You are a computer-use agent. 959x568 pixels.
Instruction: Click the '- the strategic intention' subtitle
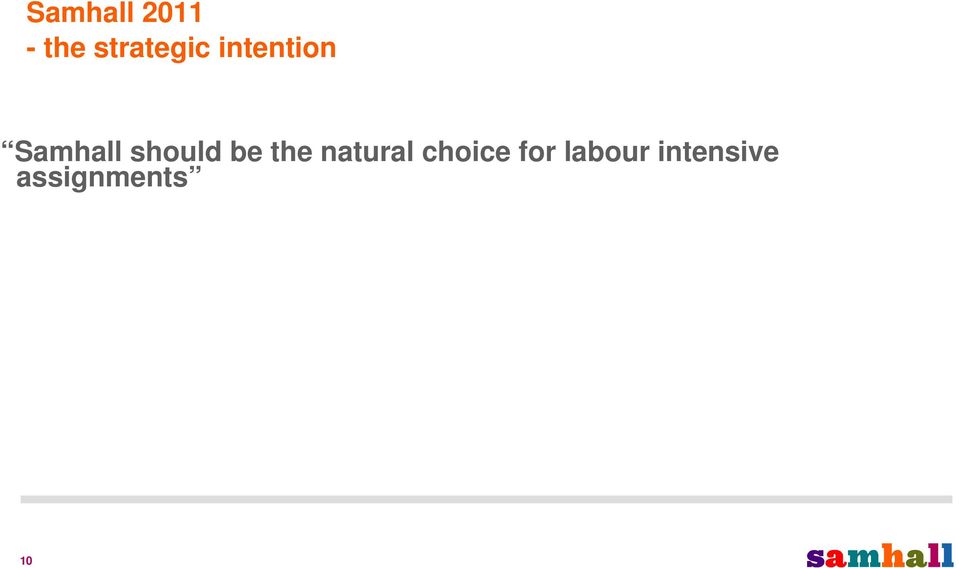181,48
